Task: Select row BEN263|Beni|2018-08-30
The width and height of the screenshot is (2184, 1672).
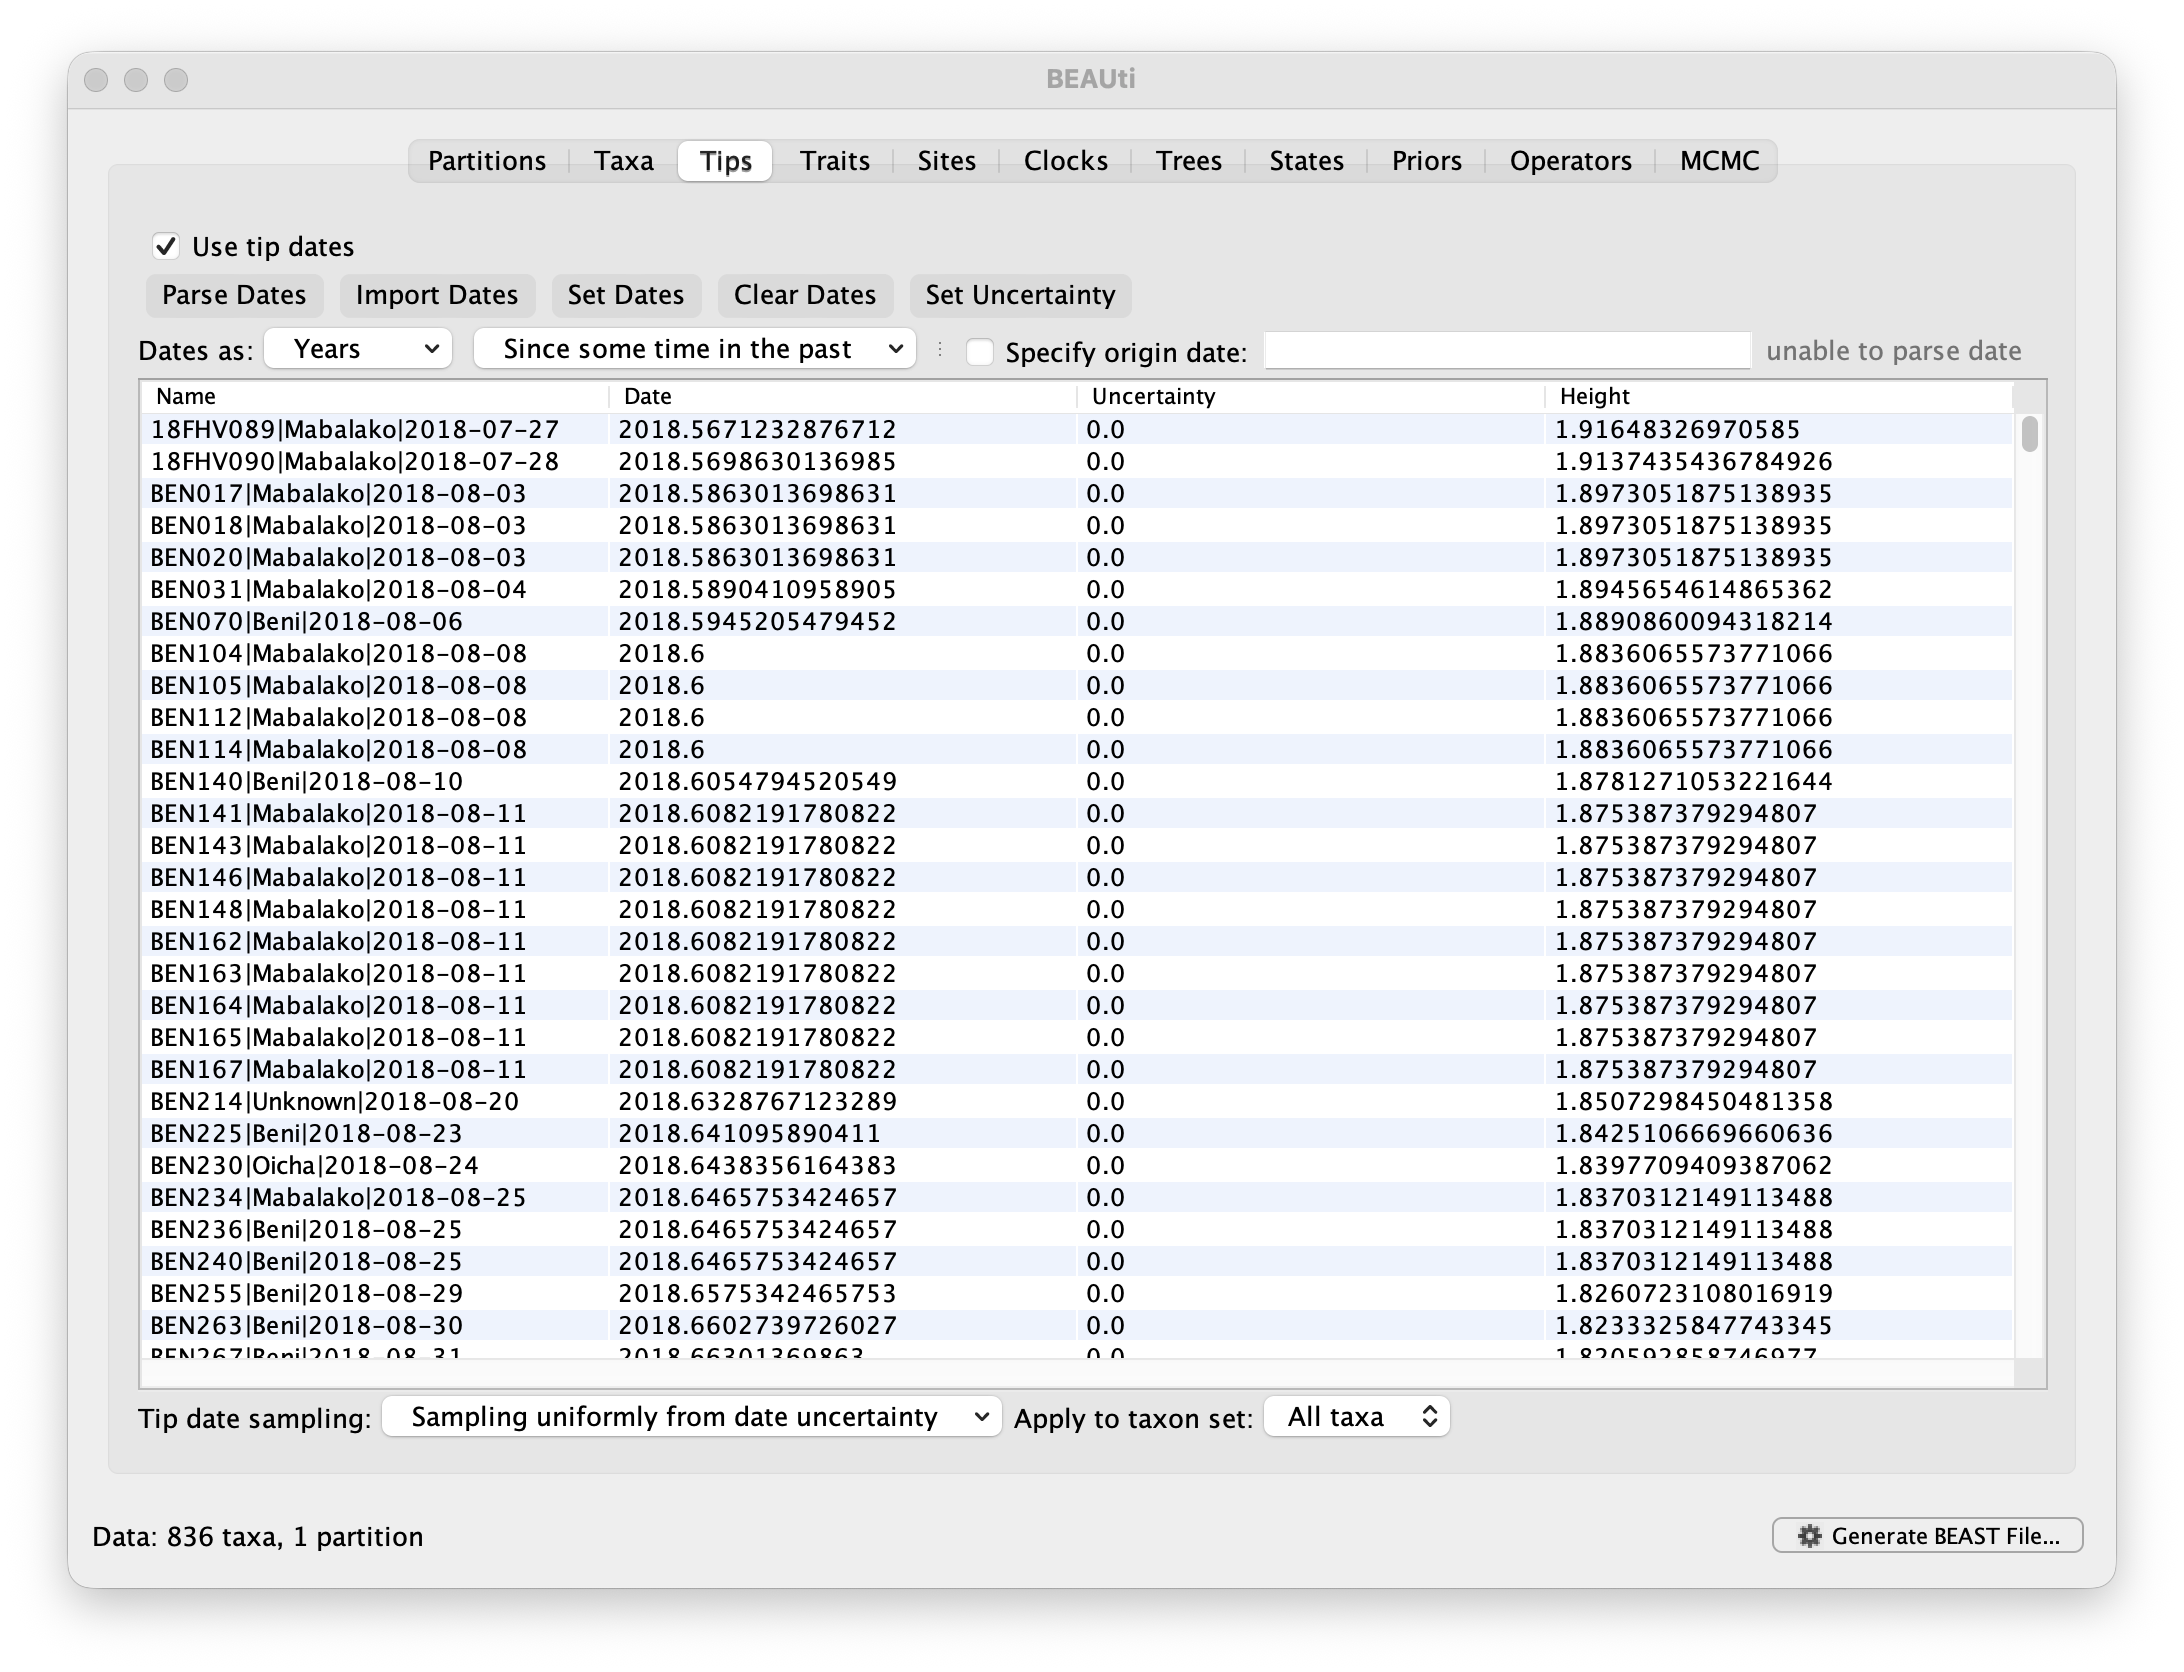Action: (x=1077, y=1325)
